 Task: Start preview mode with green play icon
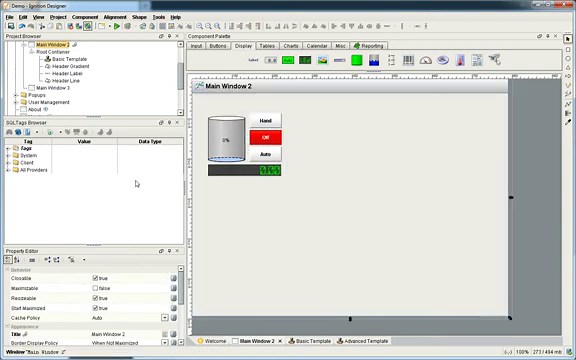tap(117, 26)
